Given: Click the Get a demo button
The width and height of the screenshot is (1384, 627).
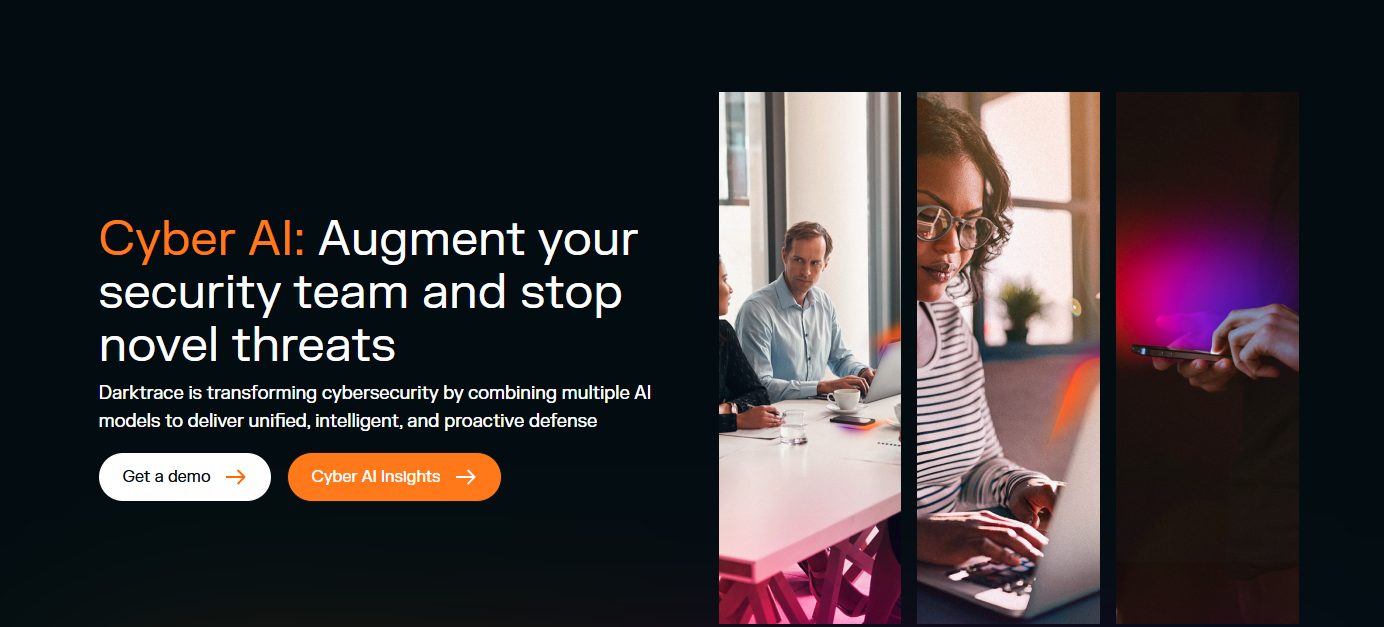Looking at the screenshot, I should (185, 477).
